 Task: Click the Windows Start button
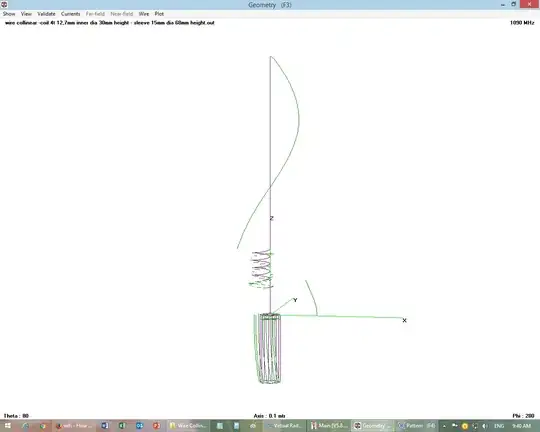8,426
